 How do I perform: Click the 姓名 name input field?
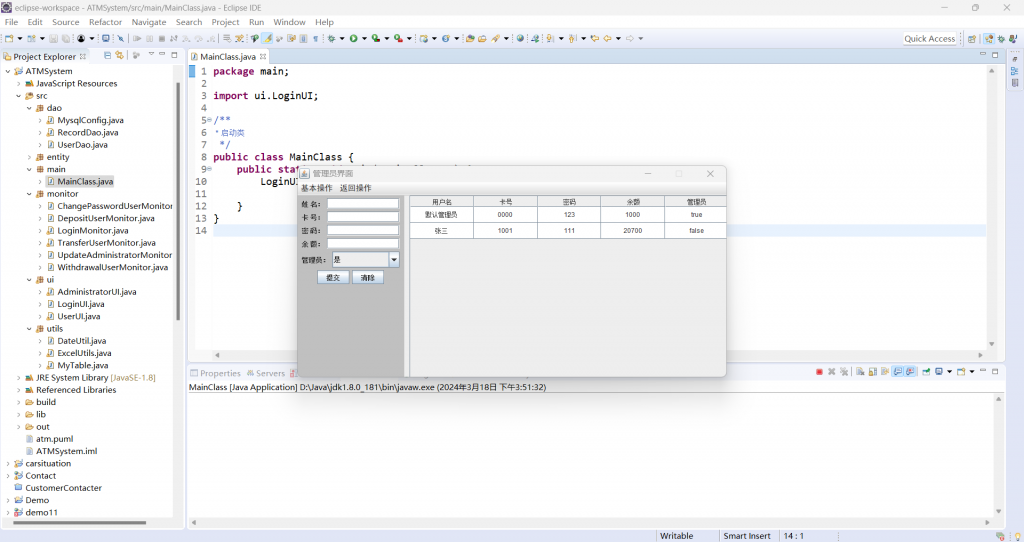(x=362, y=204)
